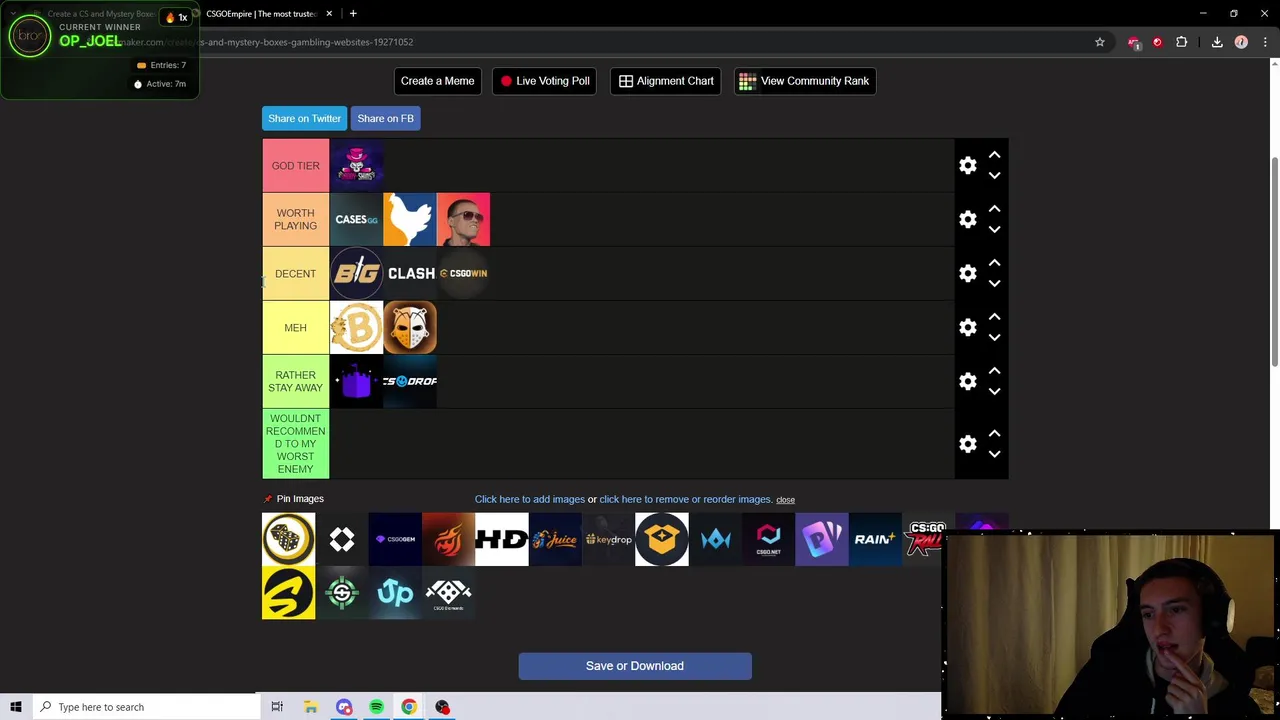Pick the green crosshair dollar logo from tray

click(x=342, y=593)
